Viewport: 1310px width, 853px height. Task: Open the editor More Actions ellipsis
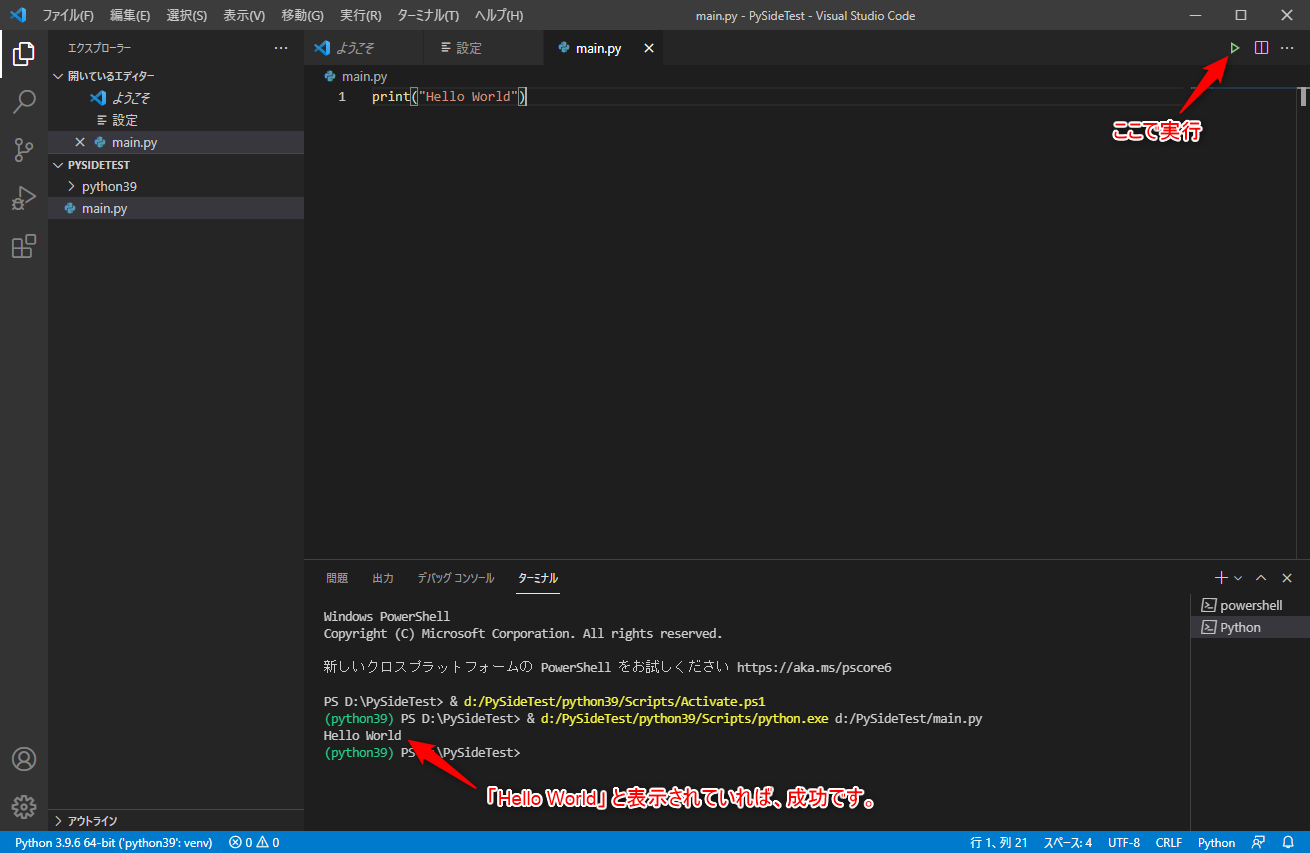pyautogui.click(x=1287, y=48)
